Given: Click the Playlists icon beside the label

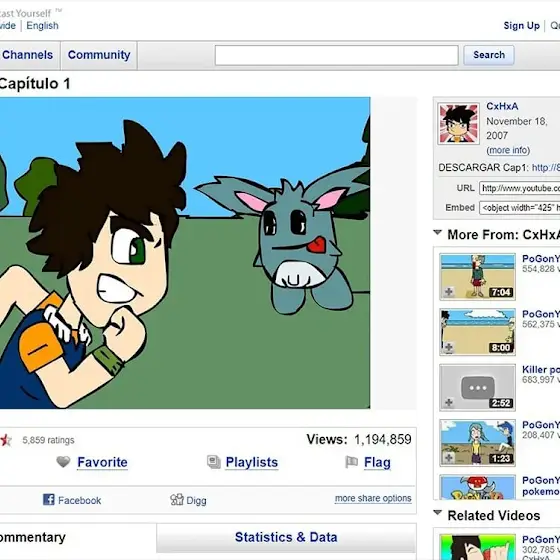Looking at the screenshot, I should 214,462.
